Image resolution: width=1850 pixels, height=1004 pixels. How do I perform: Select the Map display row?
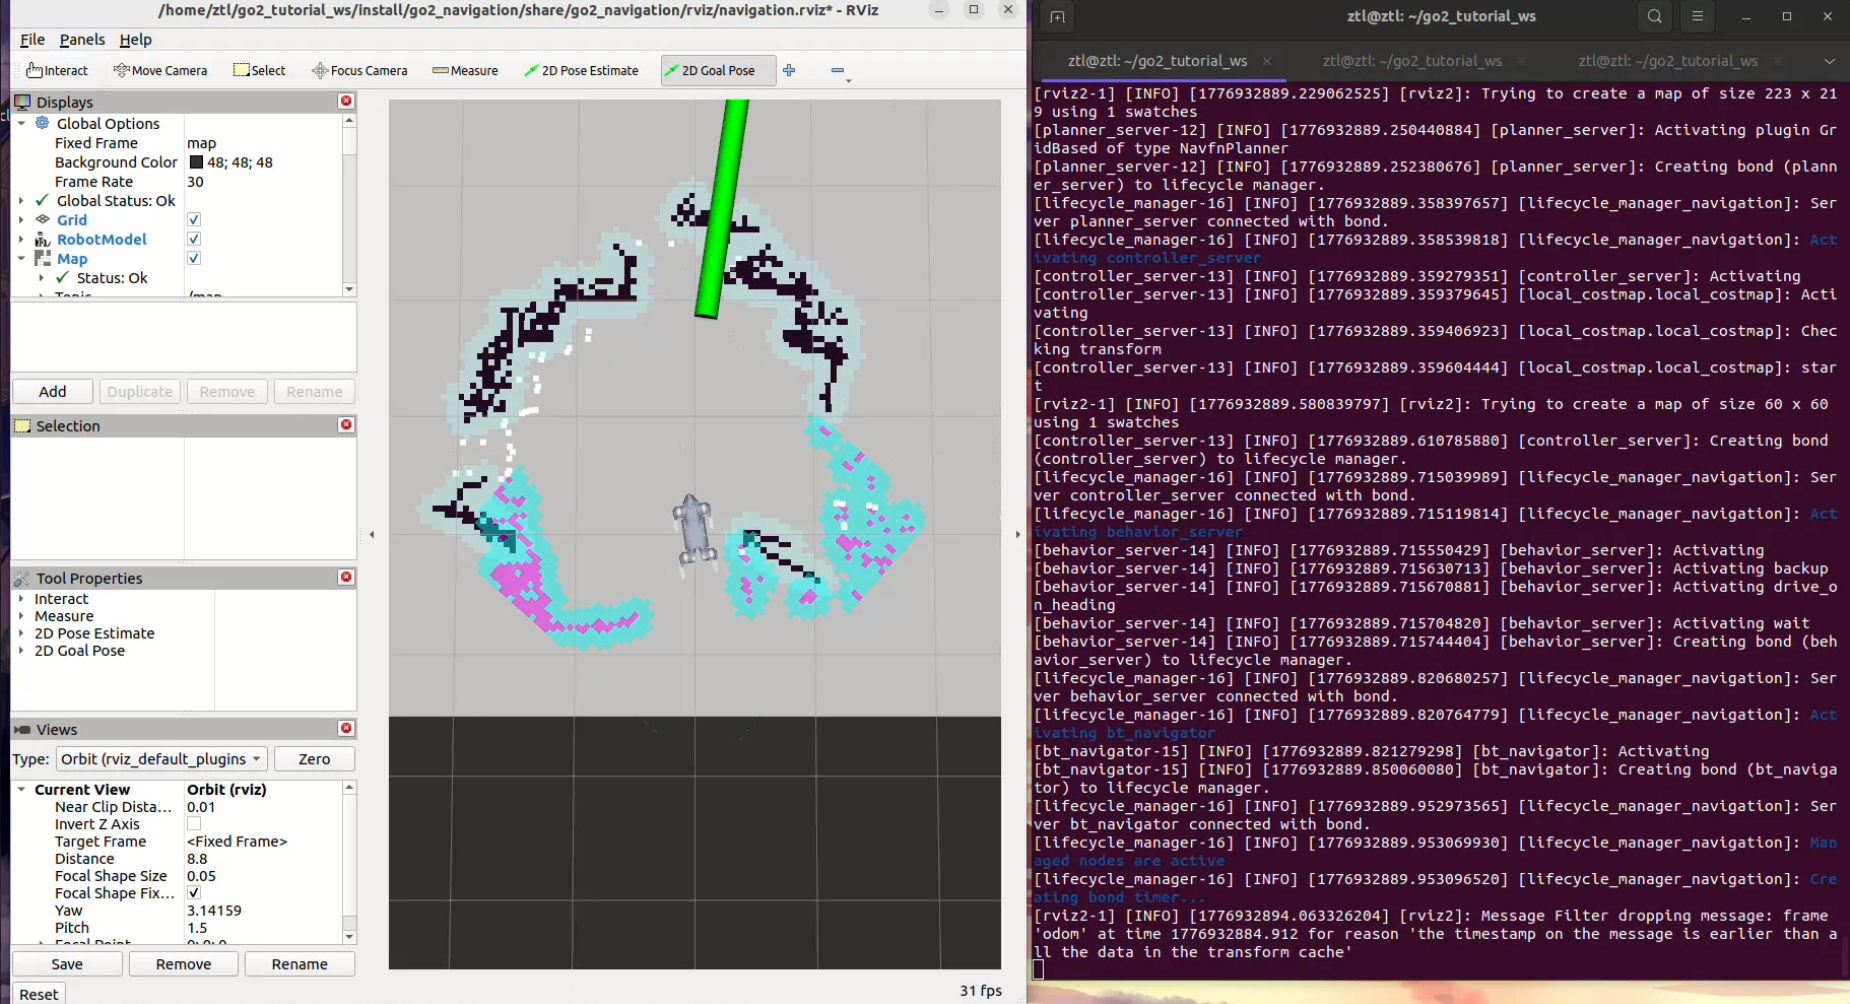point(72,258)
